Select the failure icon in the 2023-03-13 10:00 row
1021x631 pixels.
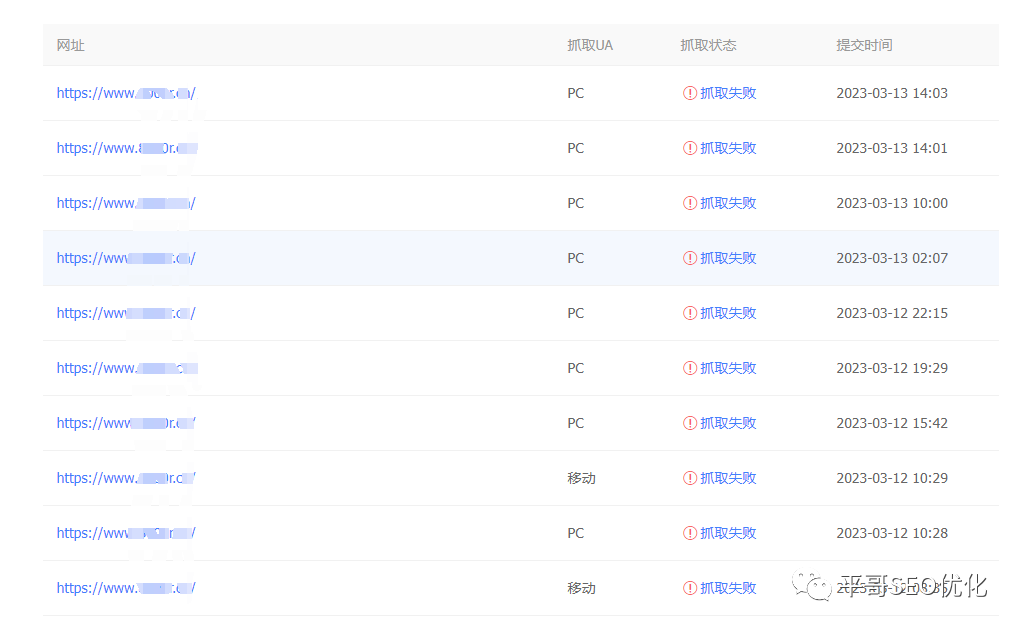tap(690, 203)
